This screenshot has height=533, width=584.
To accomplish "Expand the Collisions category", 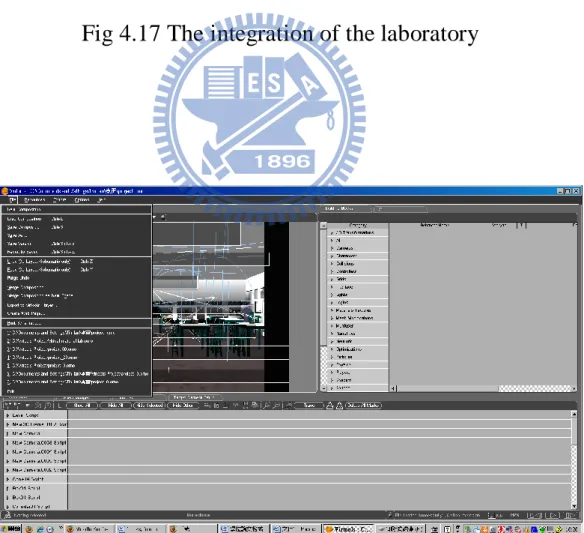I will [x=332, y=264].
